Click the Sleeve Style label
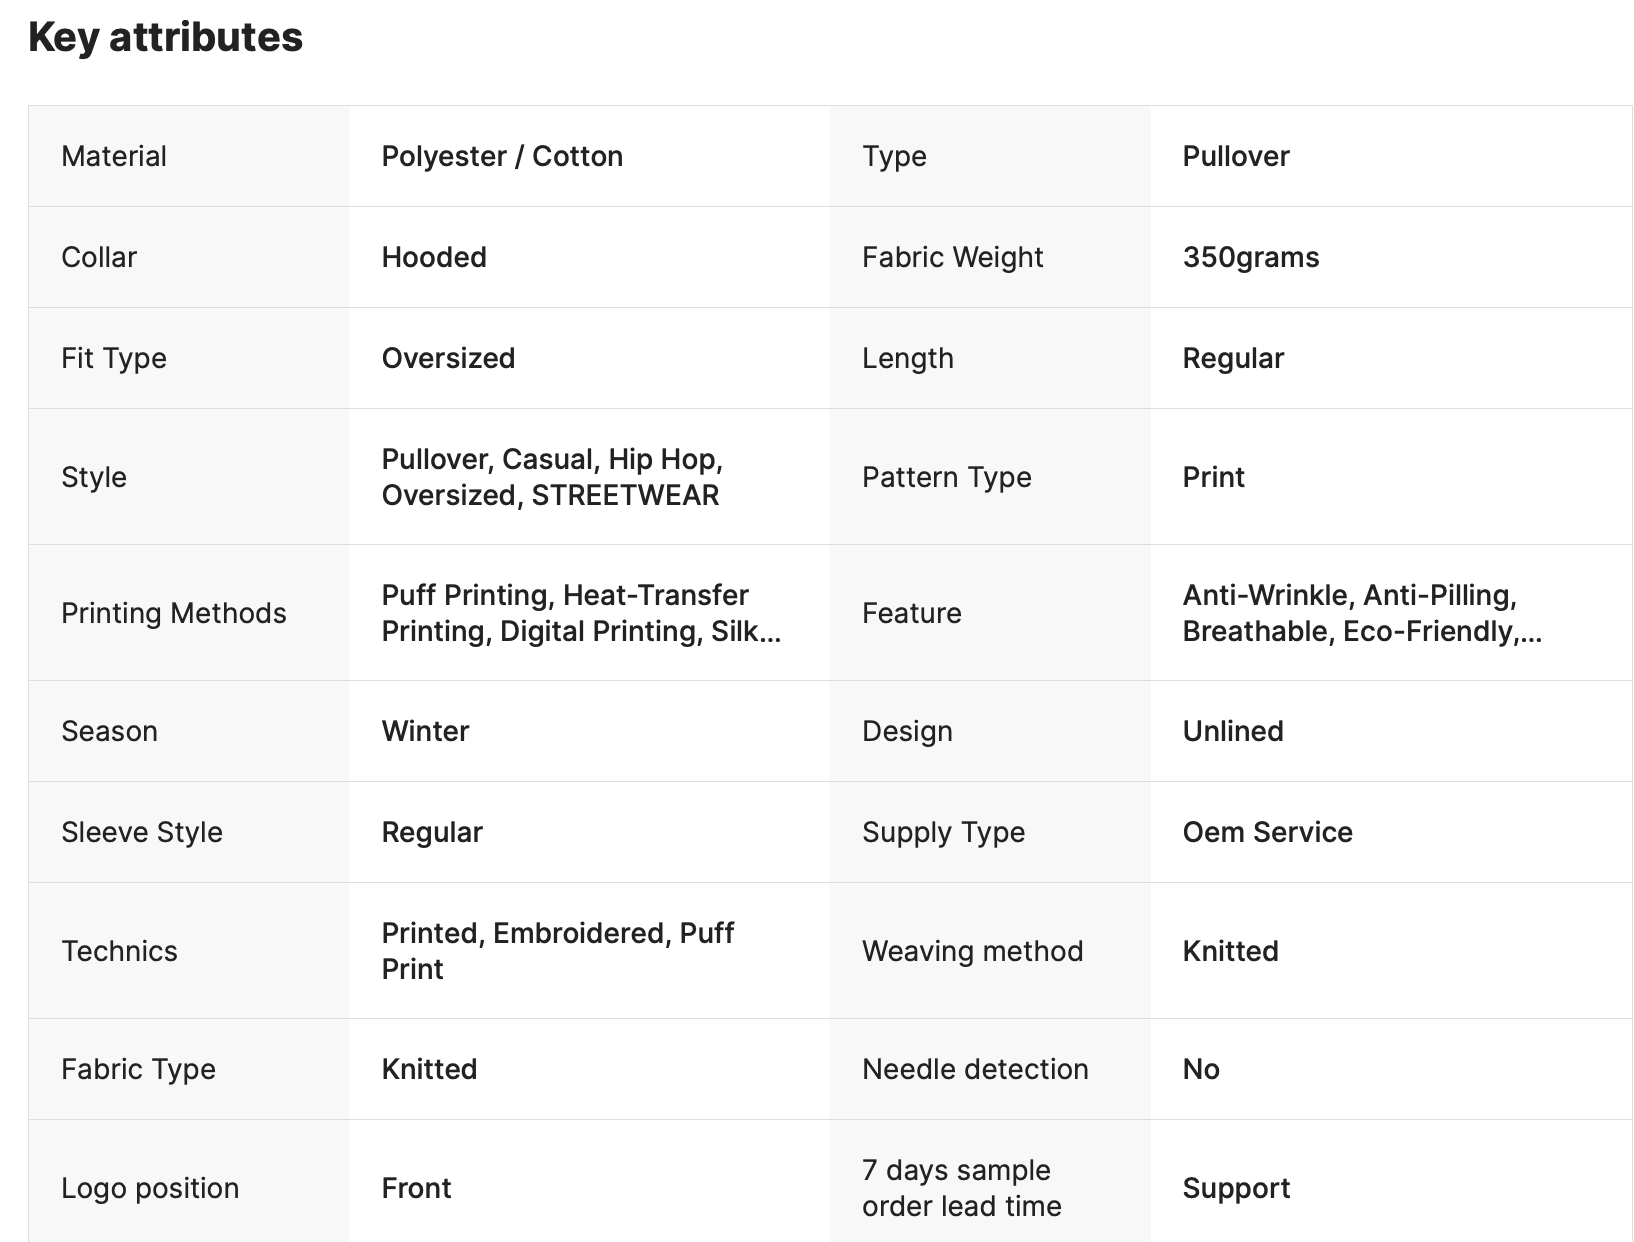Viewport: 1634px width, 1242px height. click(142, 832)
